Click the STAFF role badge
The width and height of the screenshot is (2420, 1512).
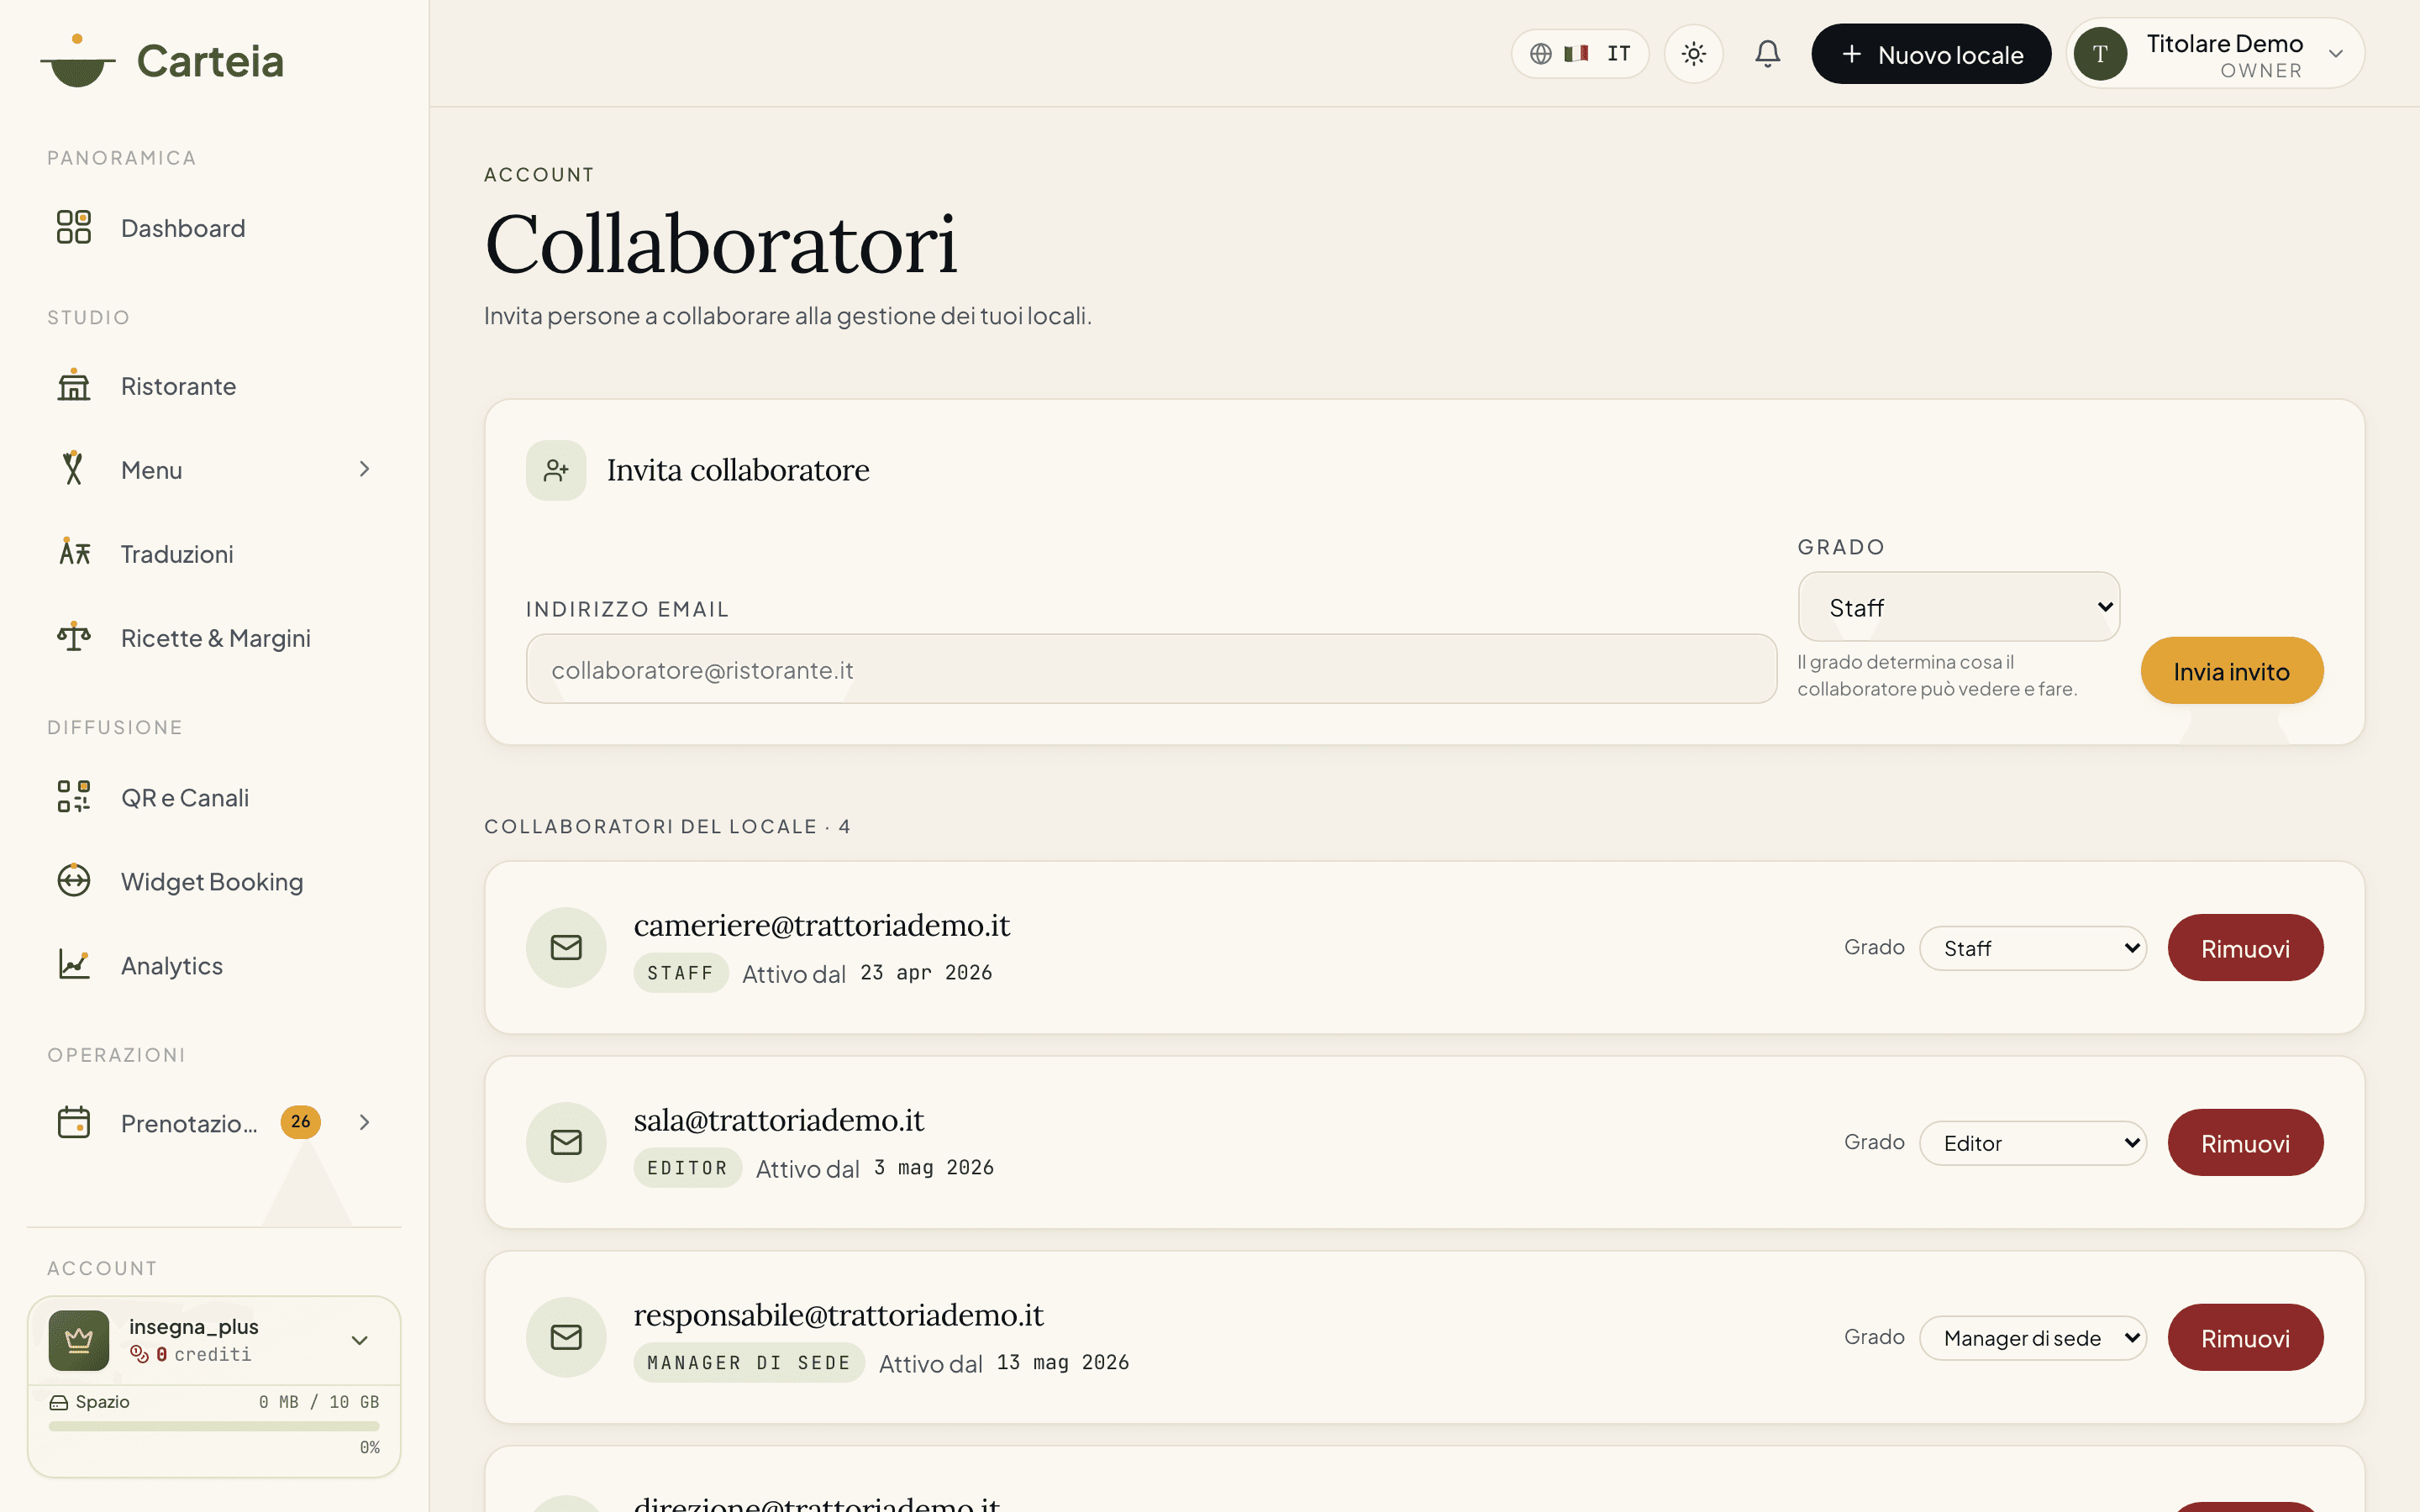click(680, 973)
